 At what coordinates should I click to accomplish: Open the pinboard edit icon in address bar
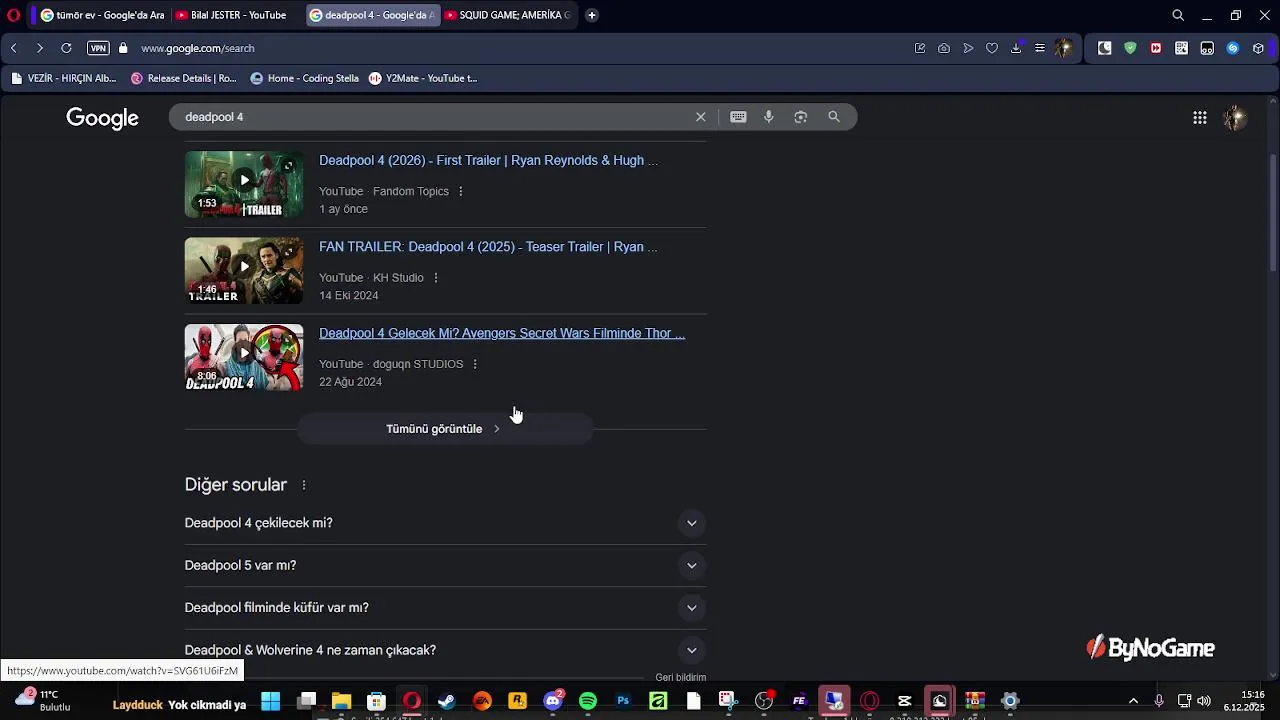point(920,48)
